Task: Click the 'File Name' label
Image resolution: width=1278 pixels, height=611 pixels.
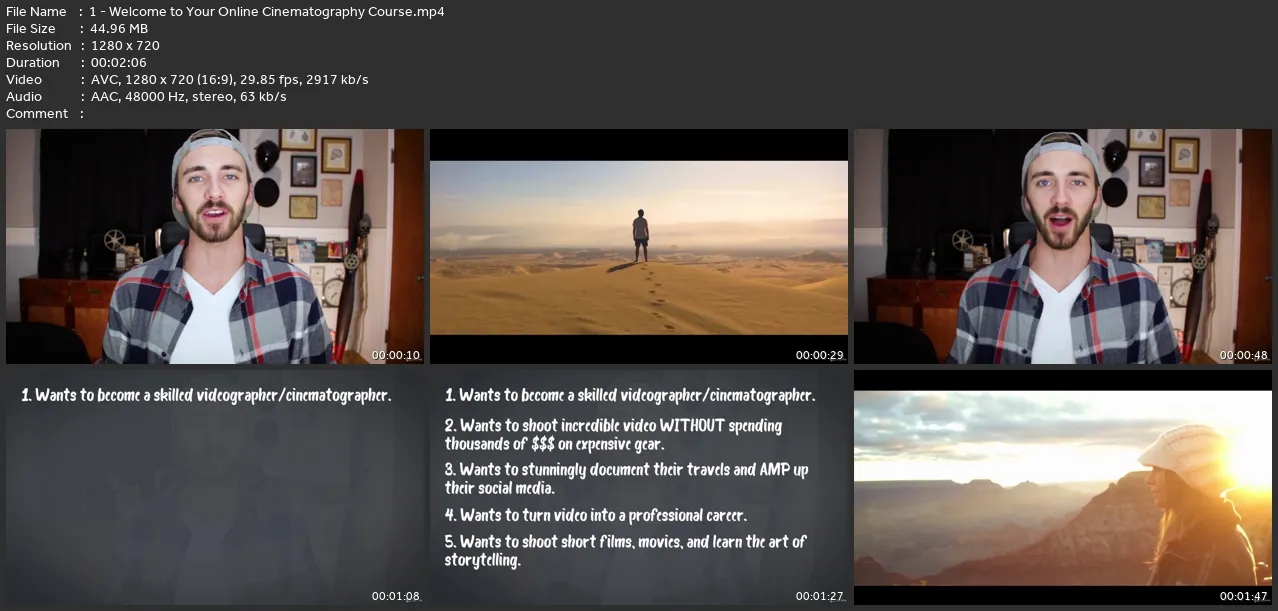Action: pyautogui.click(x=36, y=12)
